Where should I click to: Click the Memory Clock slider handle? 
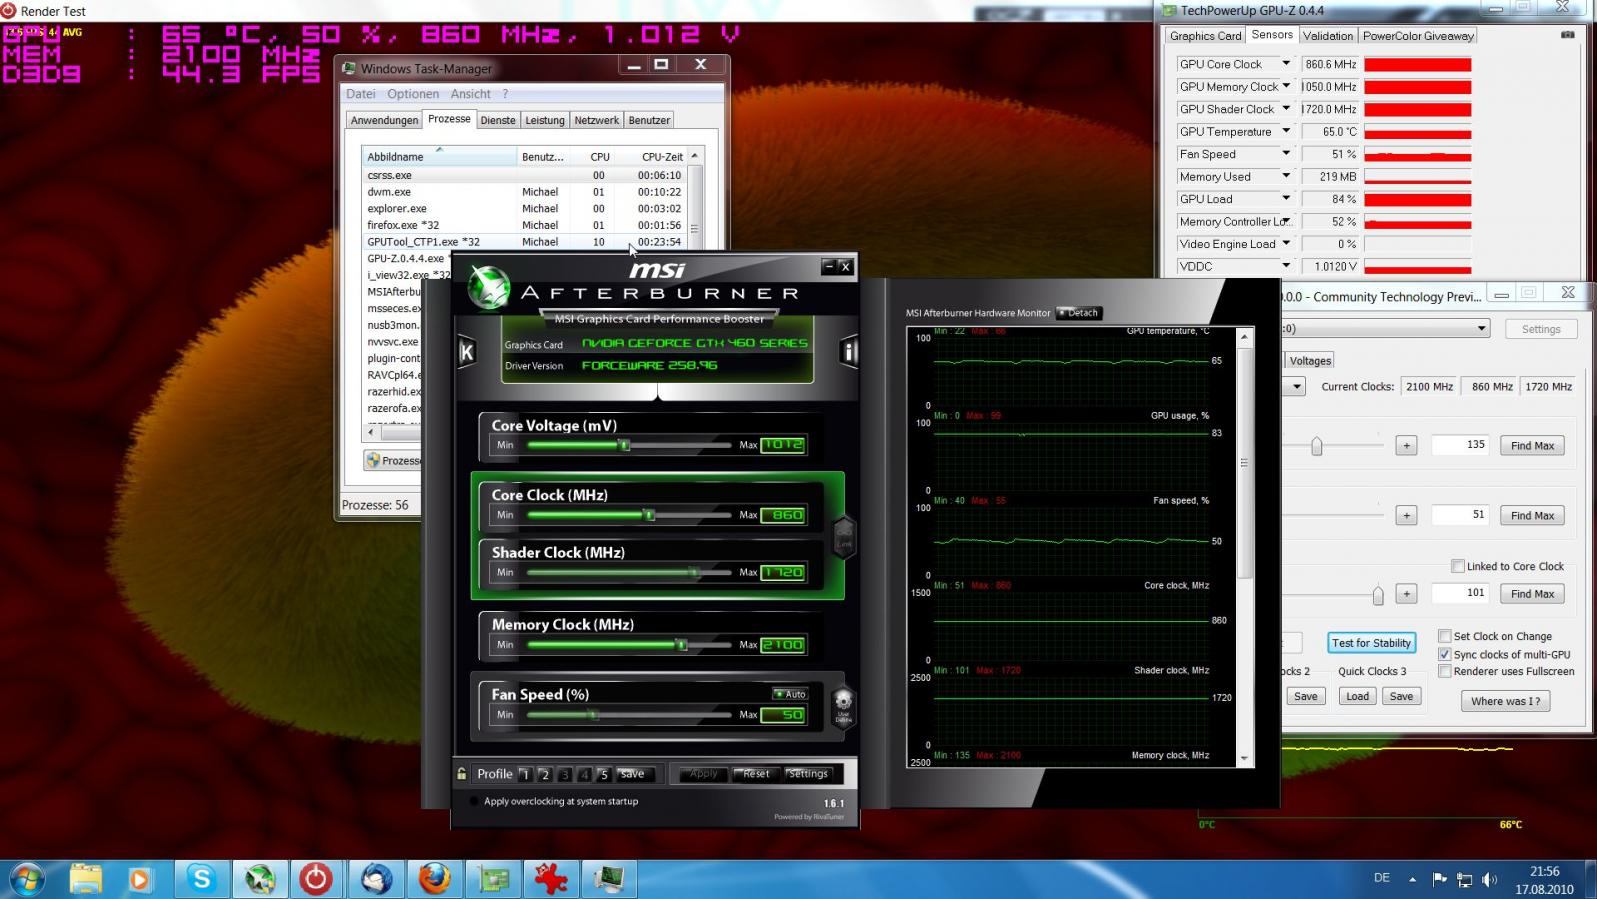(x=681, y=645)
